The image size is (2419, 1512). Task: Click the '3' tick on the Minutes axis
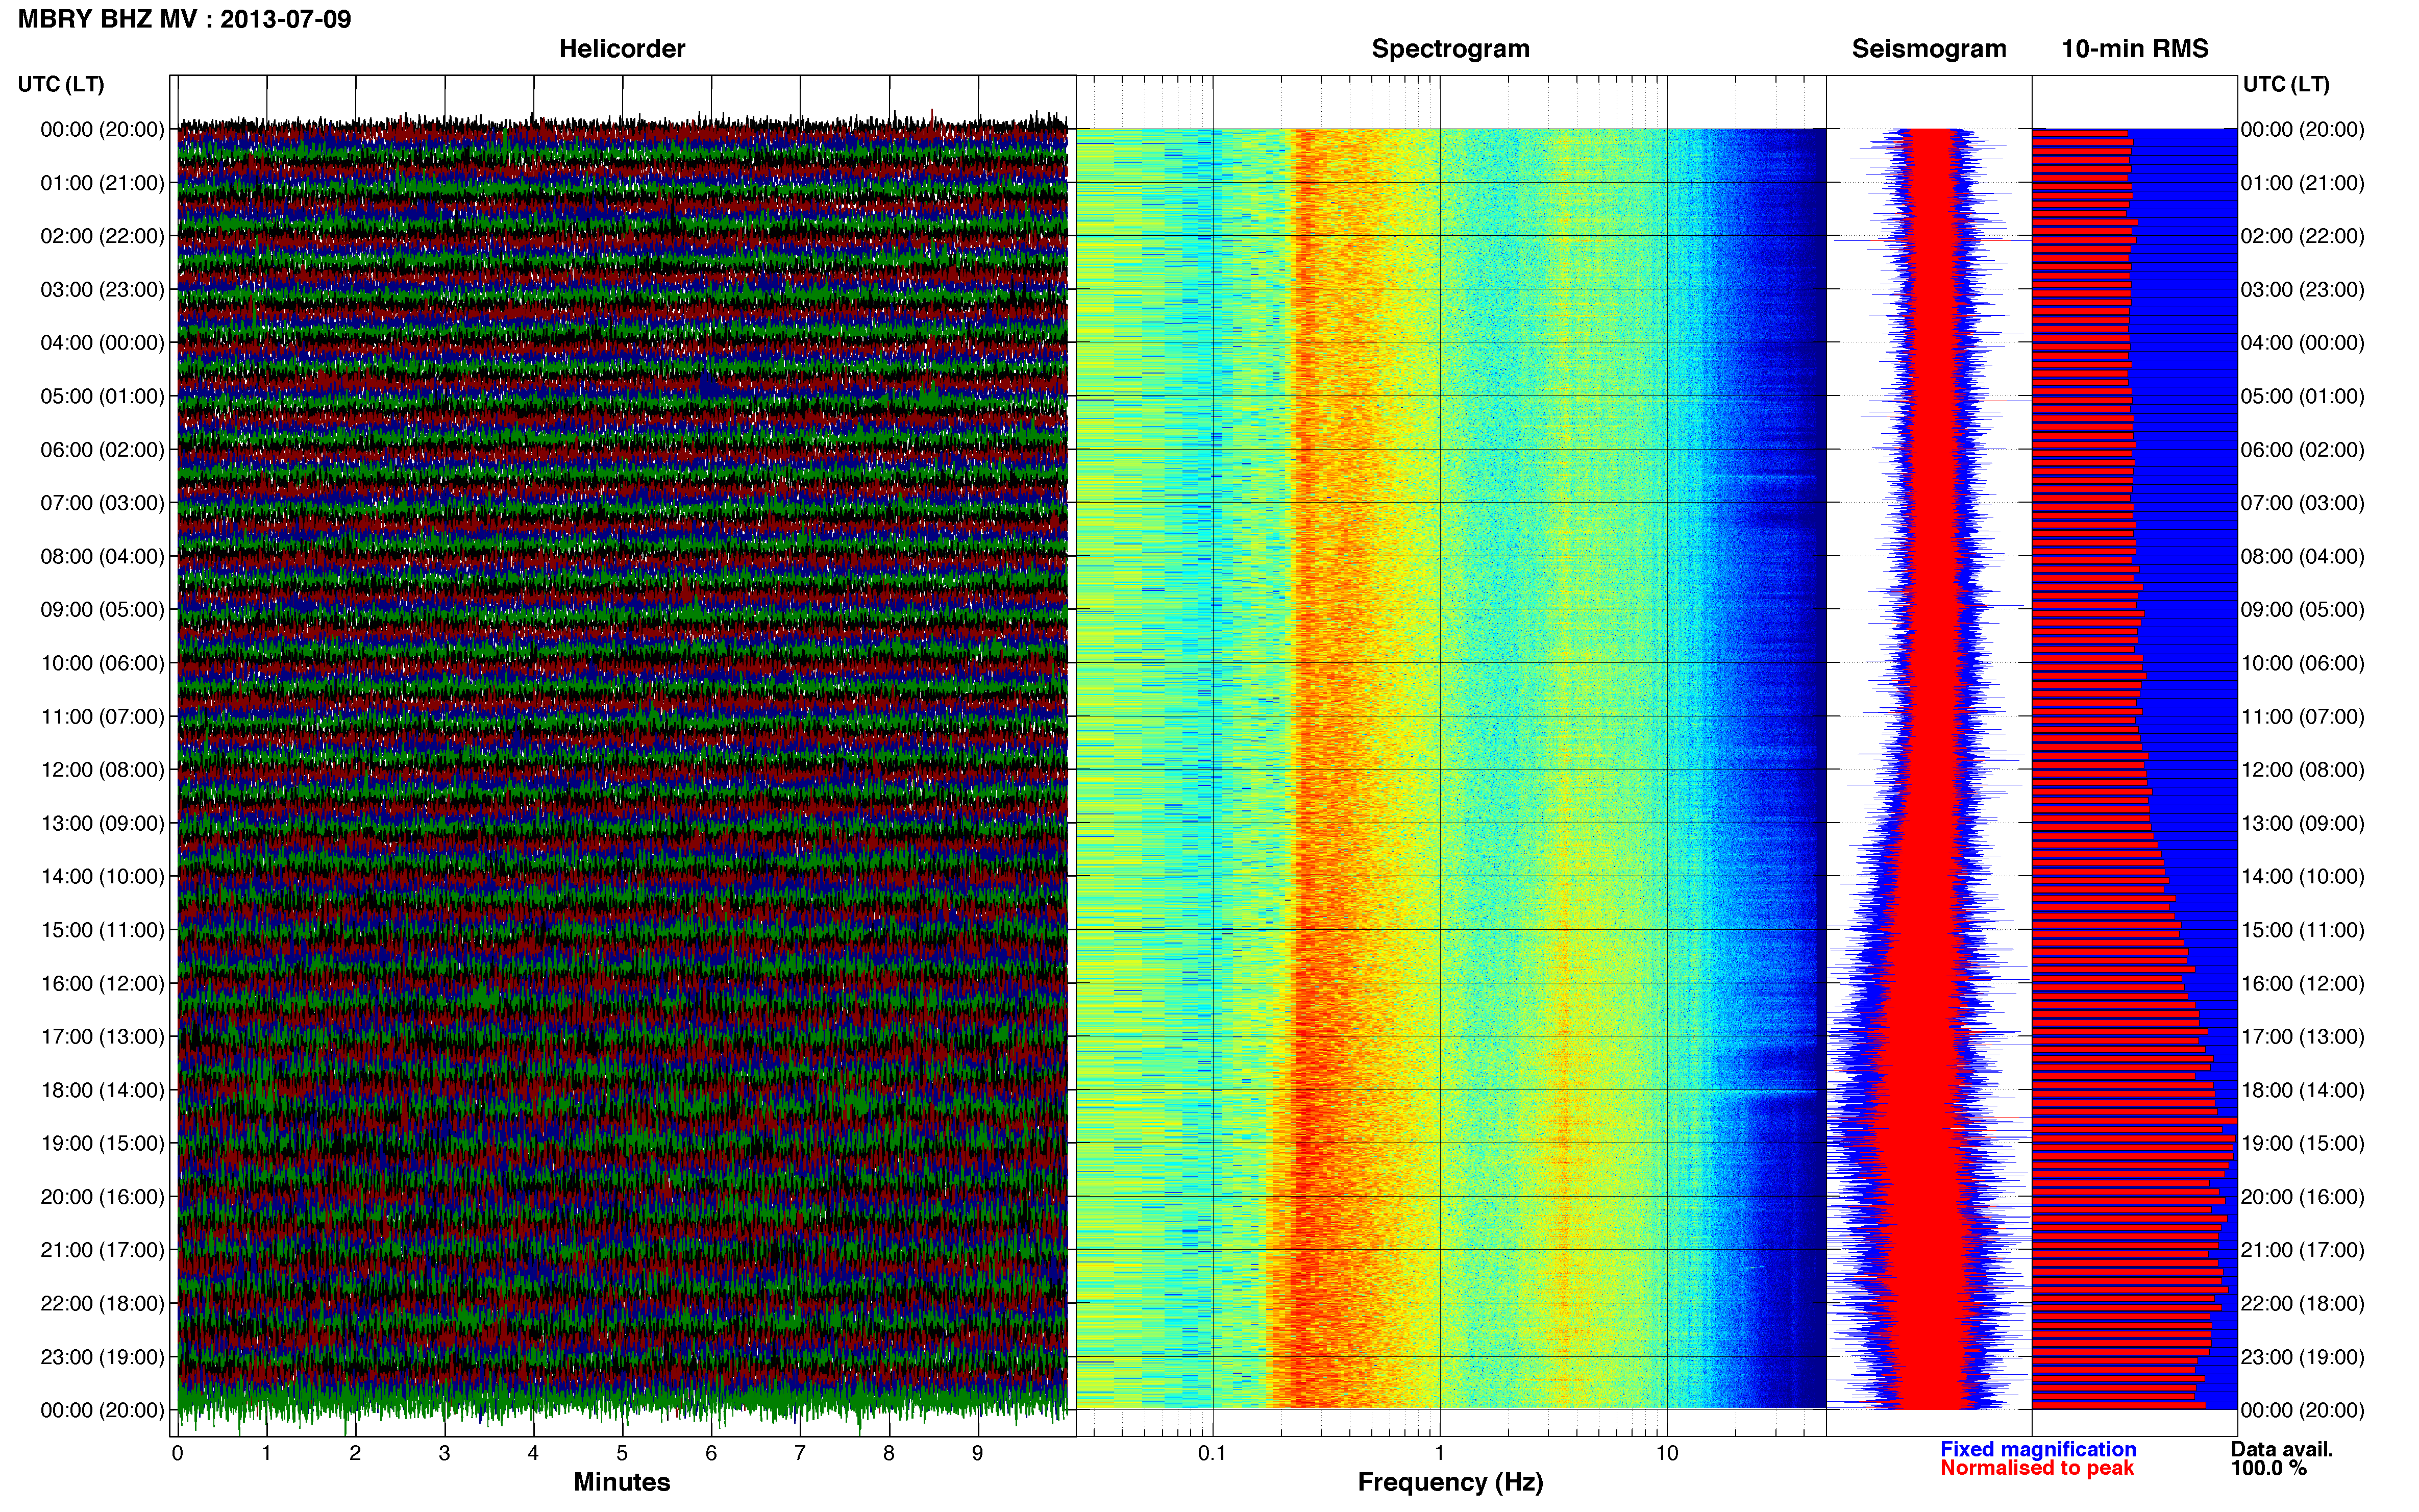(444, 1454)
